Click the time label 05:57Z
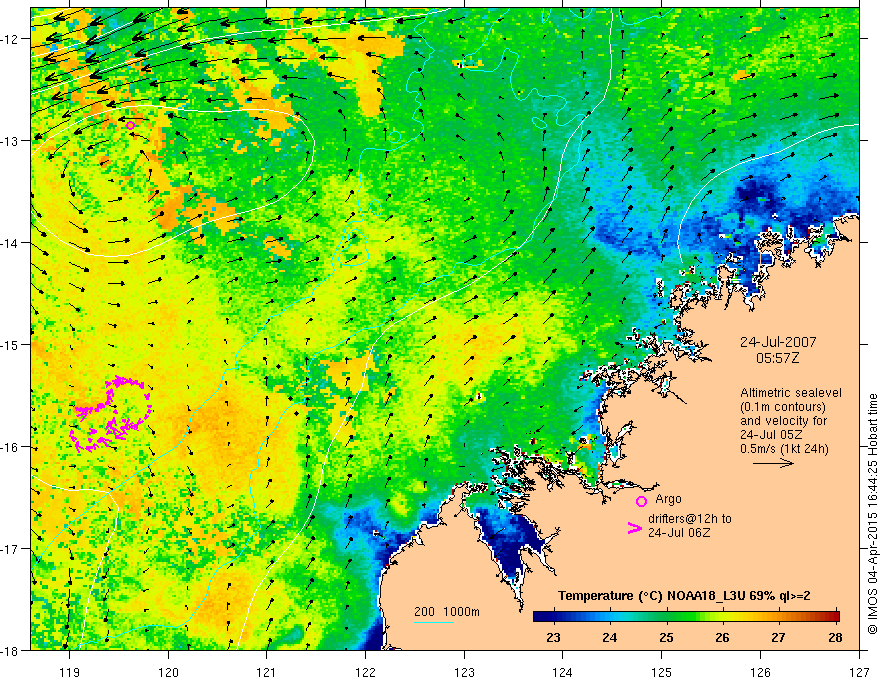This screenshot has width=880, height=680. (x=777, y=358)
